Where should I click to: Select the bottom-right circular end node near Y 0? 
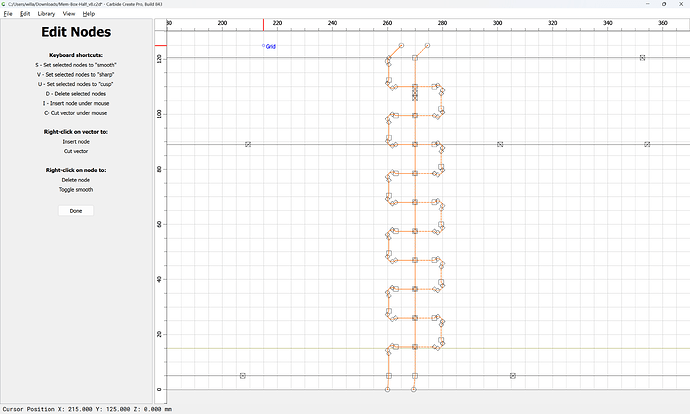414,389
